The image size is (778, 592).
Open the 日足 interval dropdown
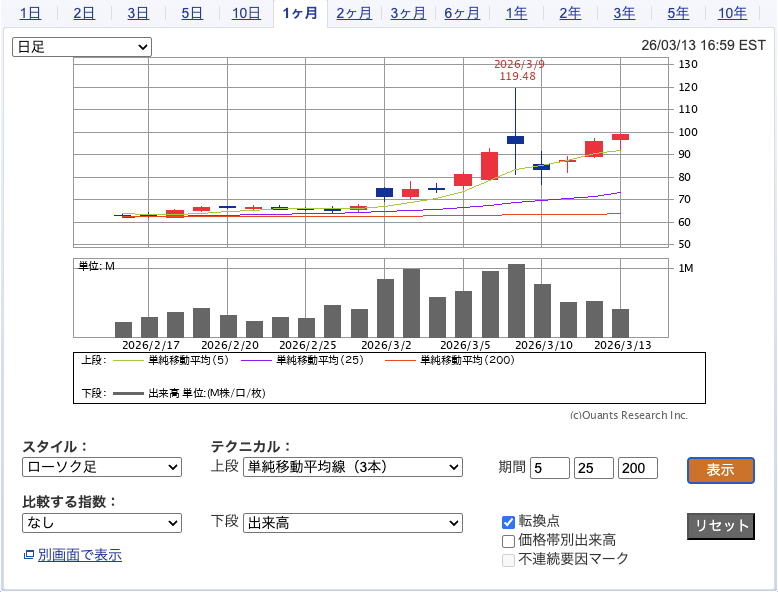point(82,47)
